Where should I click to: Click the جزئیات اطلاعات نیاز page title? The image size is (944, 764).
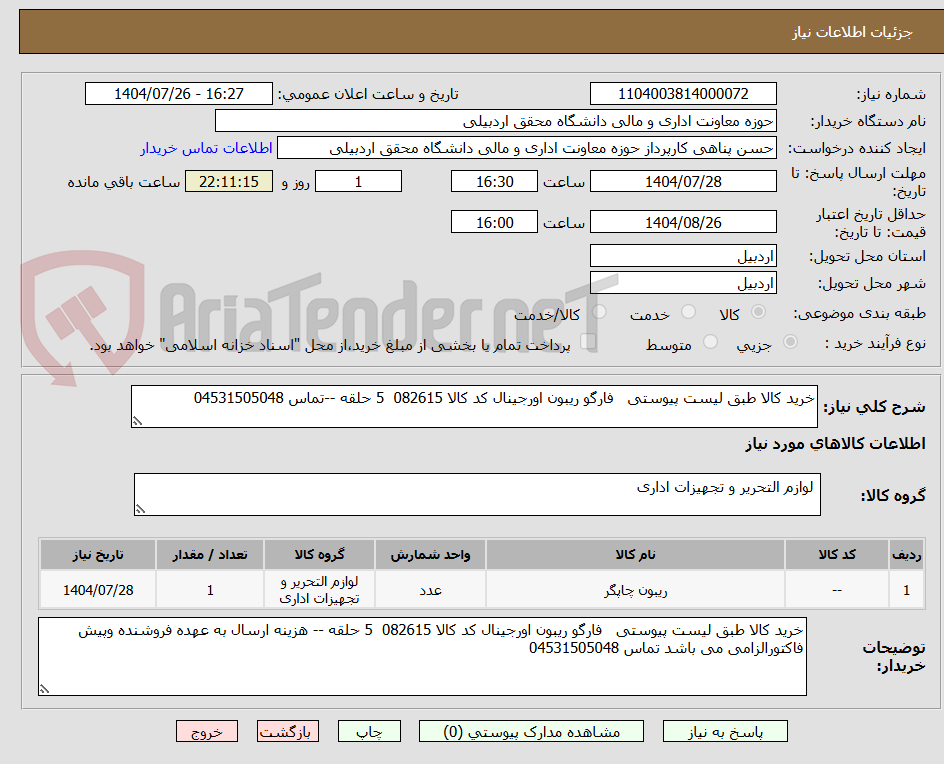click(x=852, y=32)
